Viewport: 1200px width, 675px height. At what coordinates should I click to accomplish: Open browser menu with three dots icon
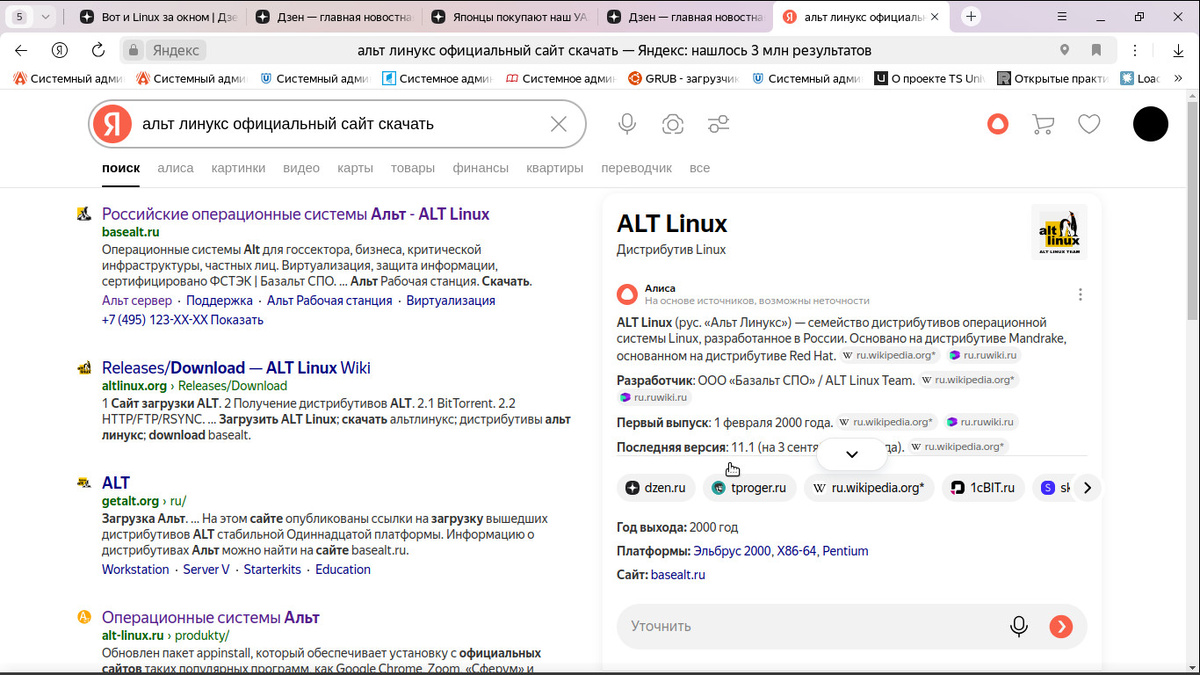[1135, 50]
